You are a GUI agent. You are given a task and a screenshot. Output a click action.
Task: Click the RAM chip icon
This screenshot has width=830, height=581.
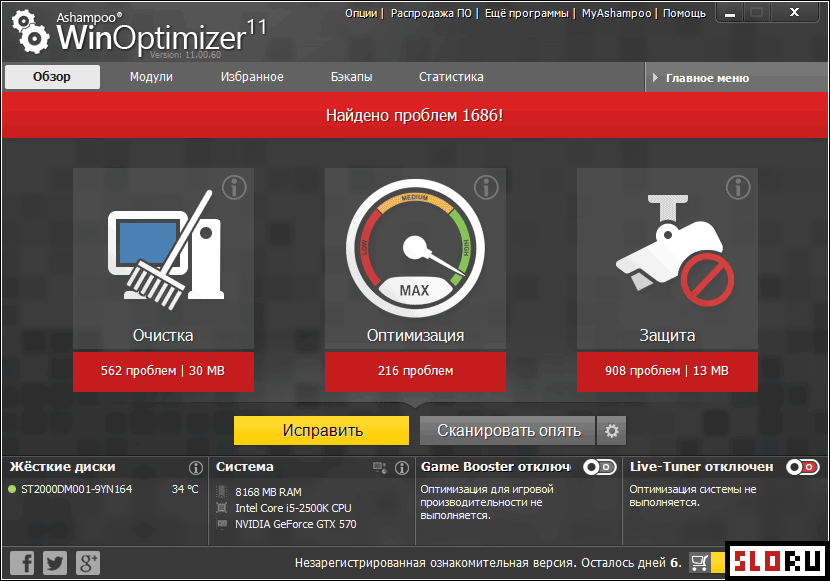pos(222,492)
